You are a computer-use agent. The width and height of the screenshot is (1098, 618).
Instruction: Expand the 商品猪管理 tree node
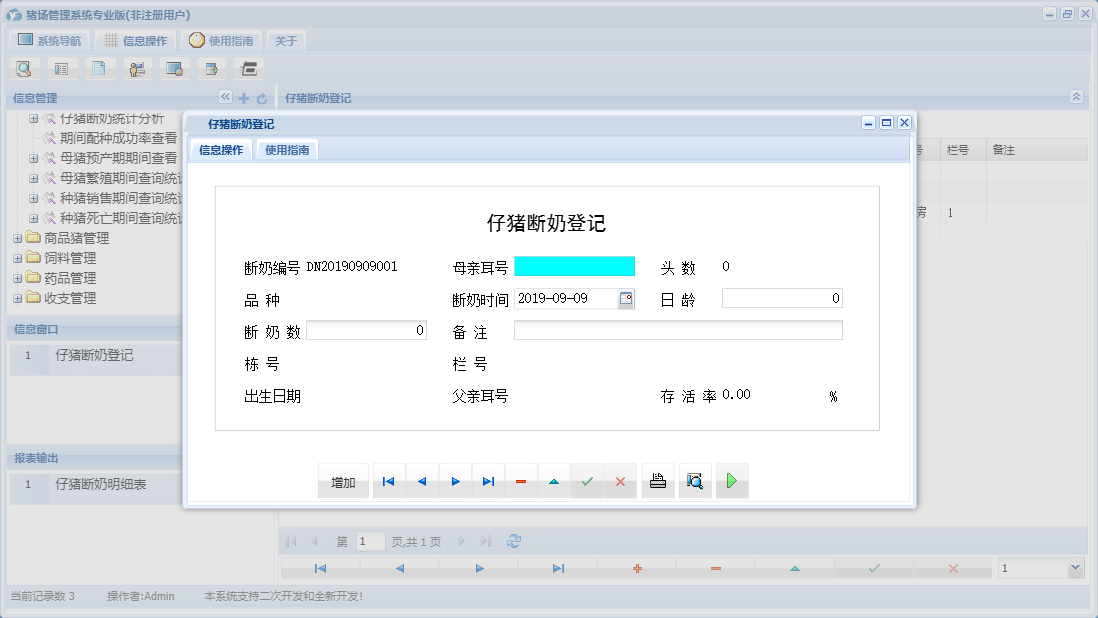point(18,238)
